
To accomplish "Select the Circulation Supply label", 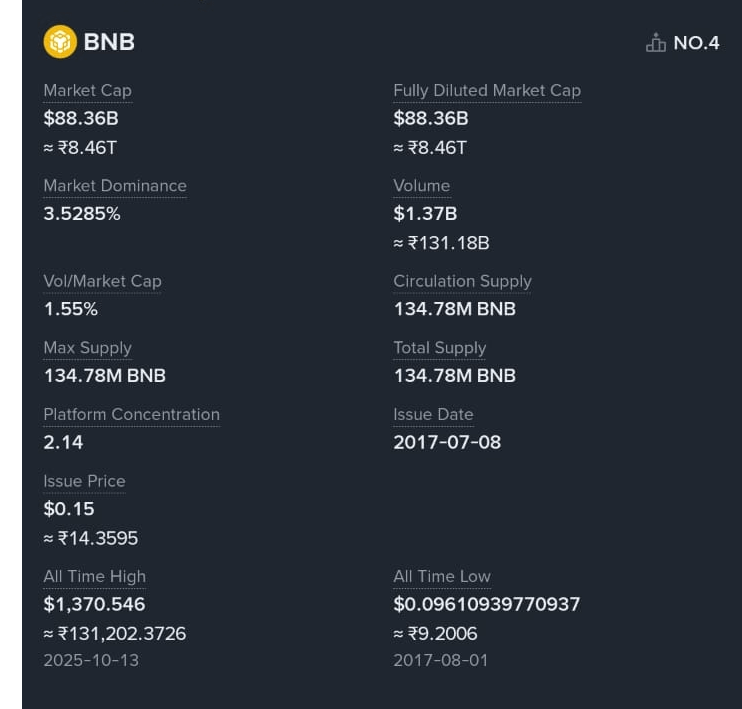I will 462,281.
